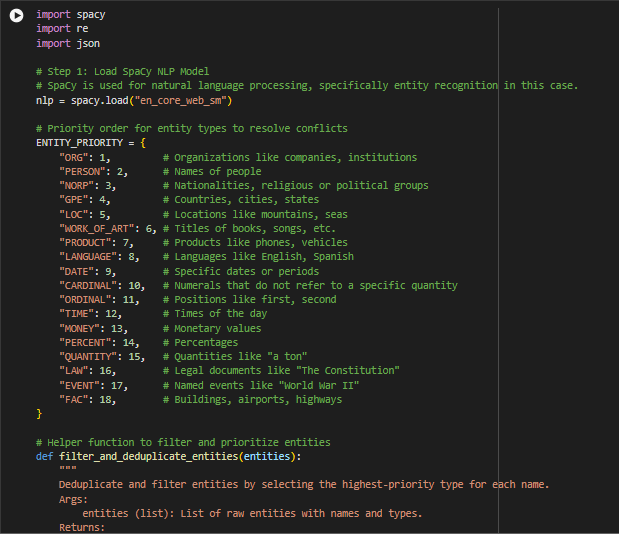Click the "QUANTITY" dictionary key

pyautogui.click(x=88, y=357)
